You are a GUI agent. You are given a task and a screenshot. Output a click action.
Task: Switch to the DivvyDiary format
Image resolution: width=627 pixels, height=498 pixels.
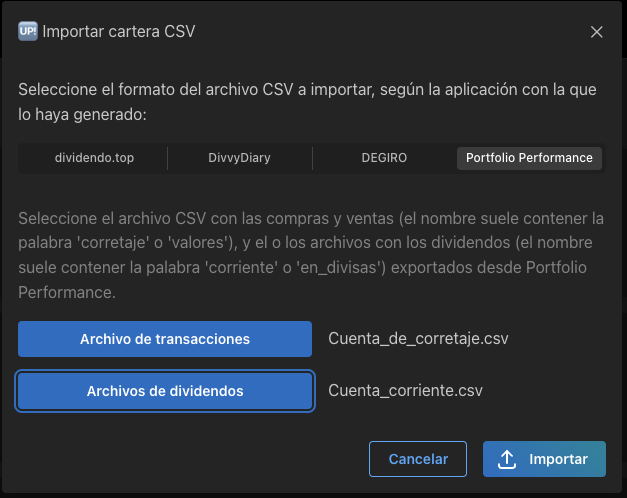point(239,158)
